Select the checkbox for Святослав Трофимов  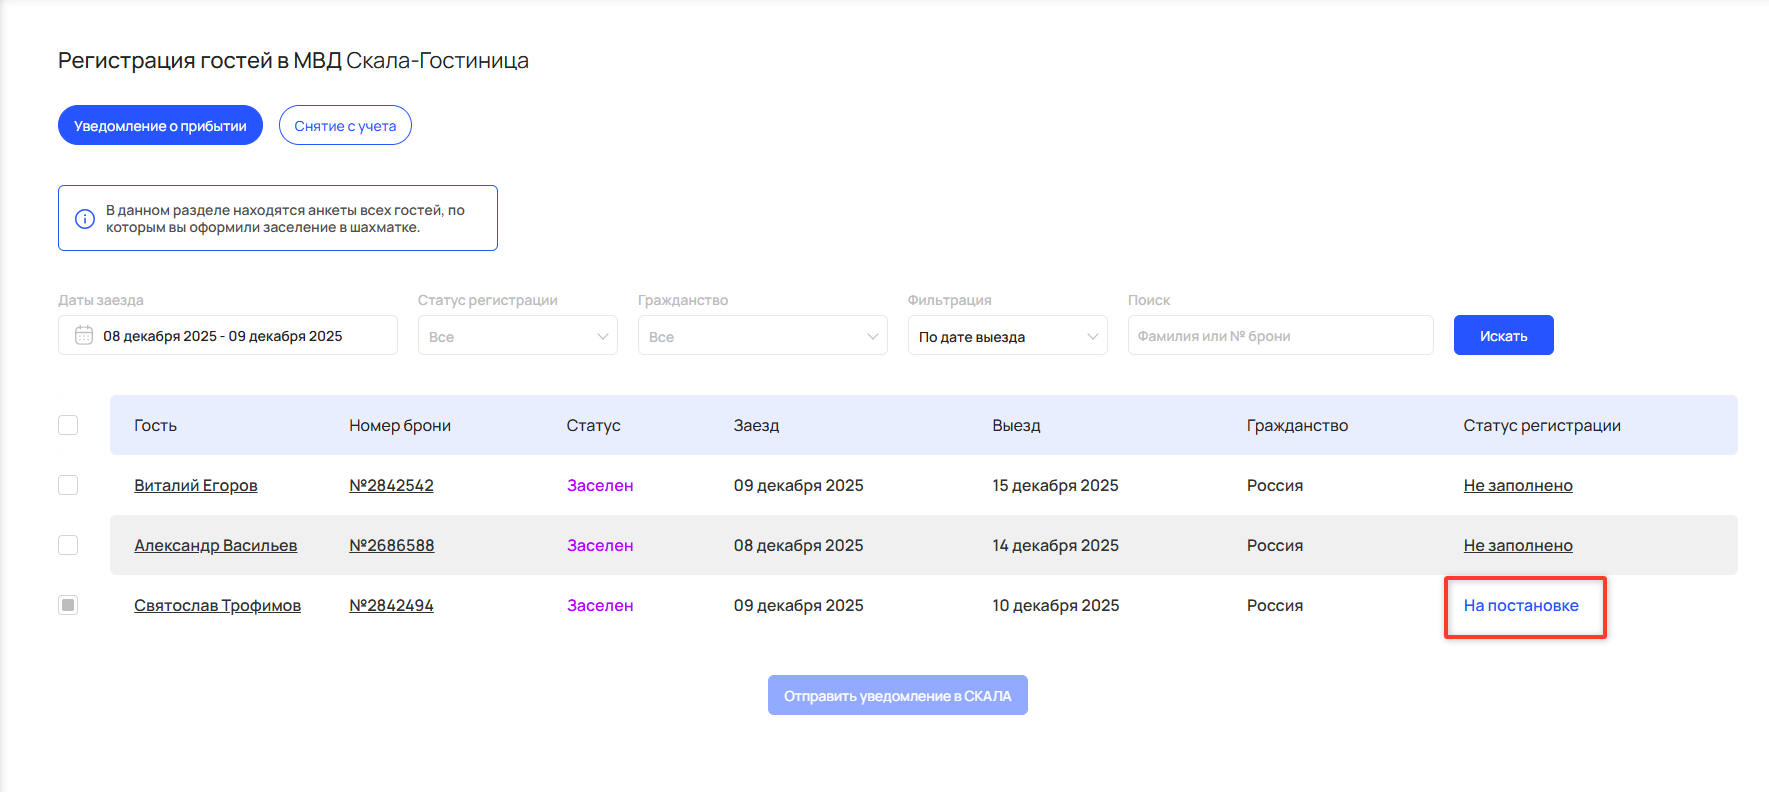coord(68,605)
